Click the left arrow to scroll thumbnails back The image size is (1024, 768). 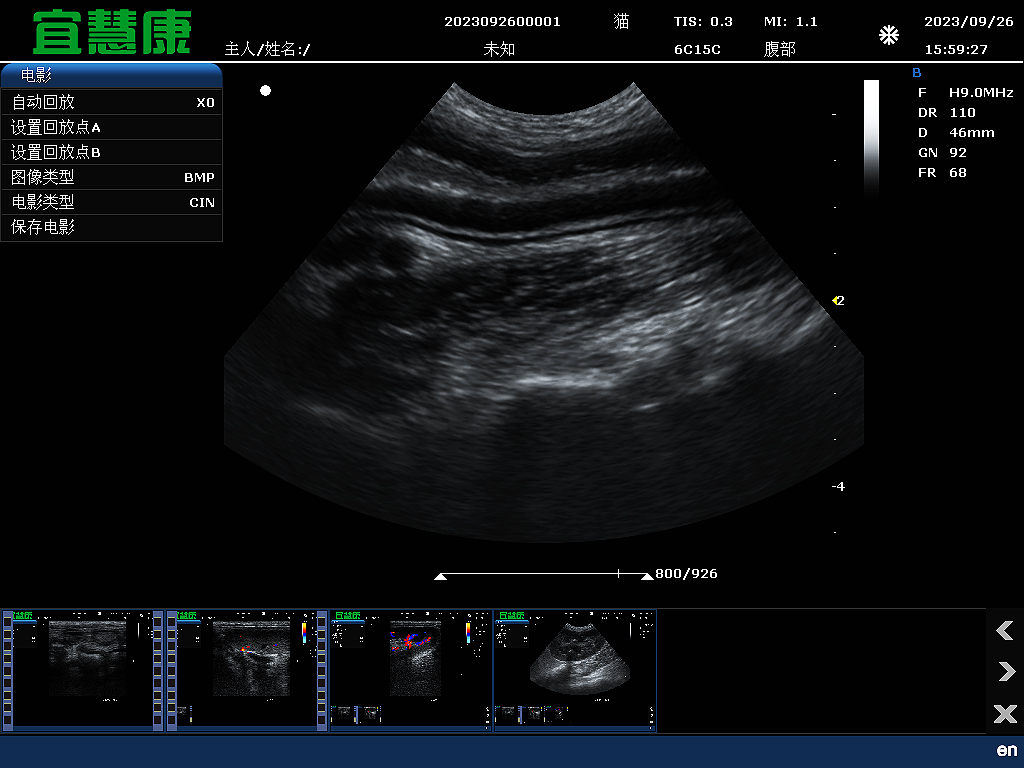click(1005, 630)
